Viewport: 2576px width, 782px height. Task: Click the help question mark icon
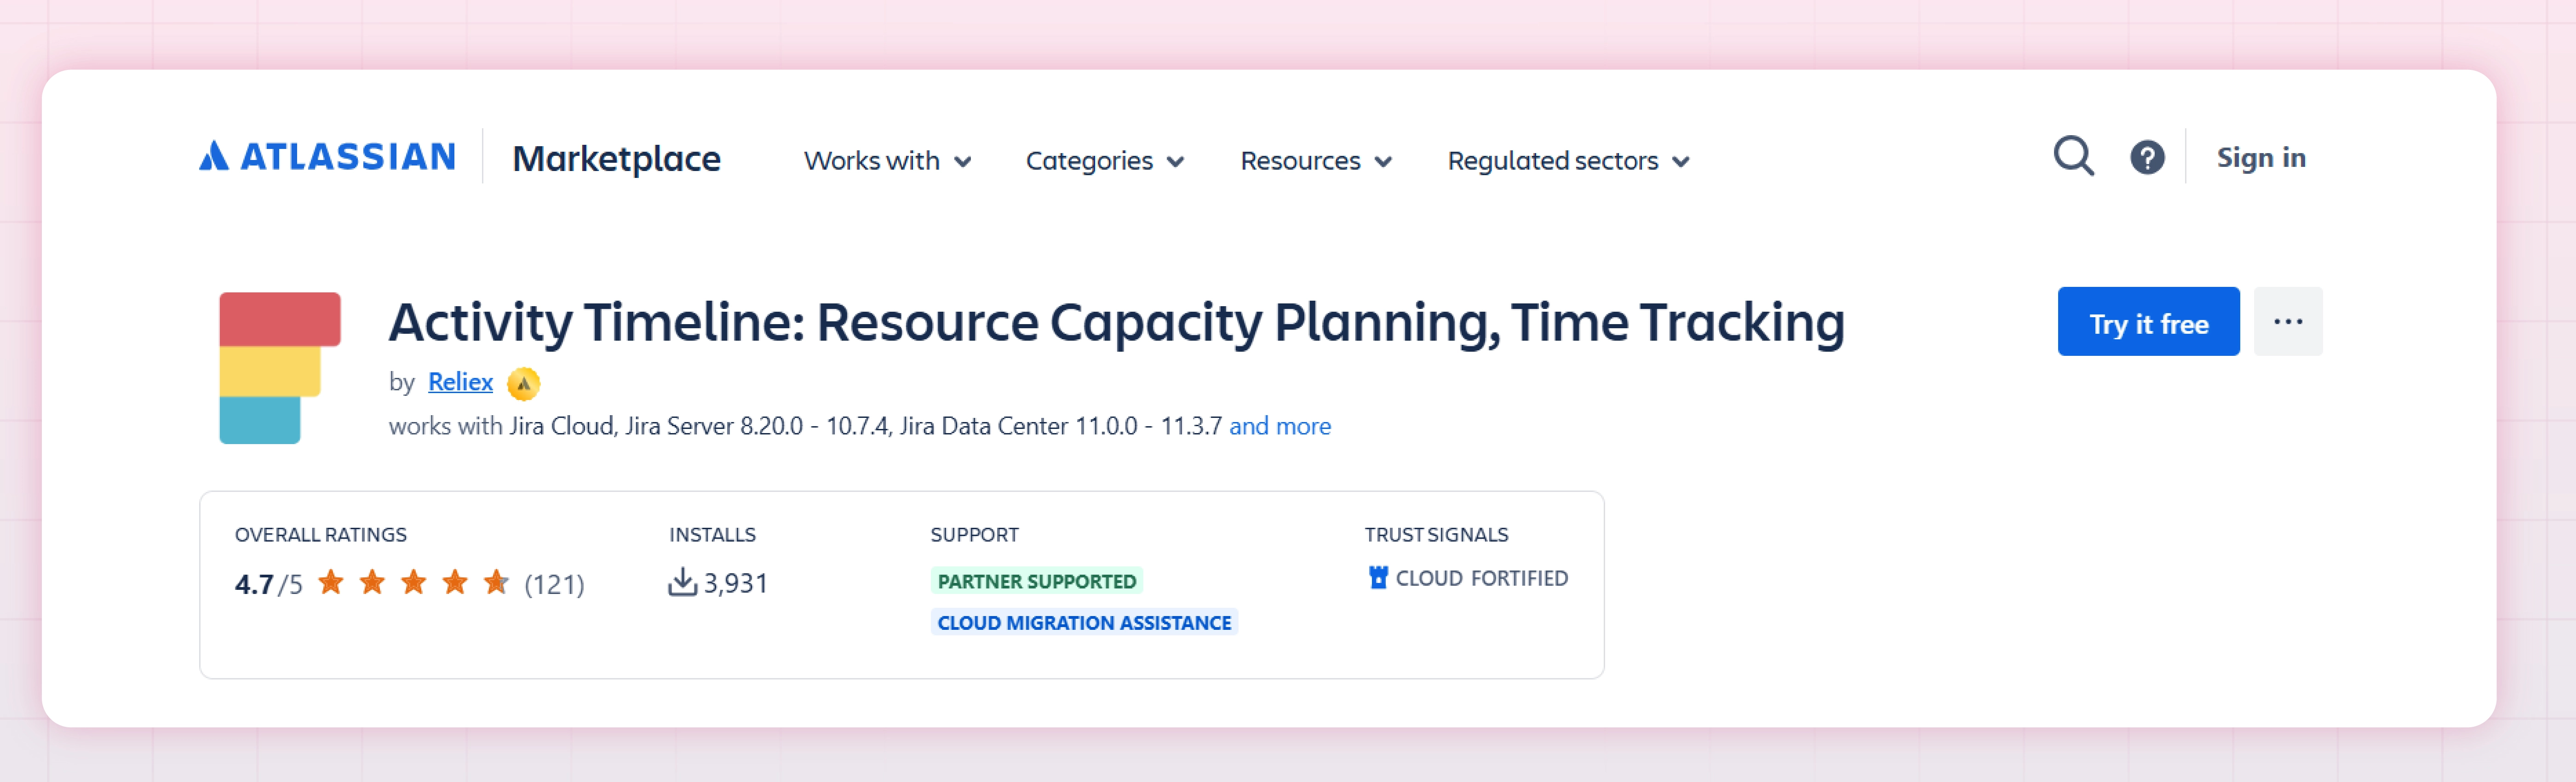2146,157
